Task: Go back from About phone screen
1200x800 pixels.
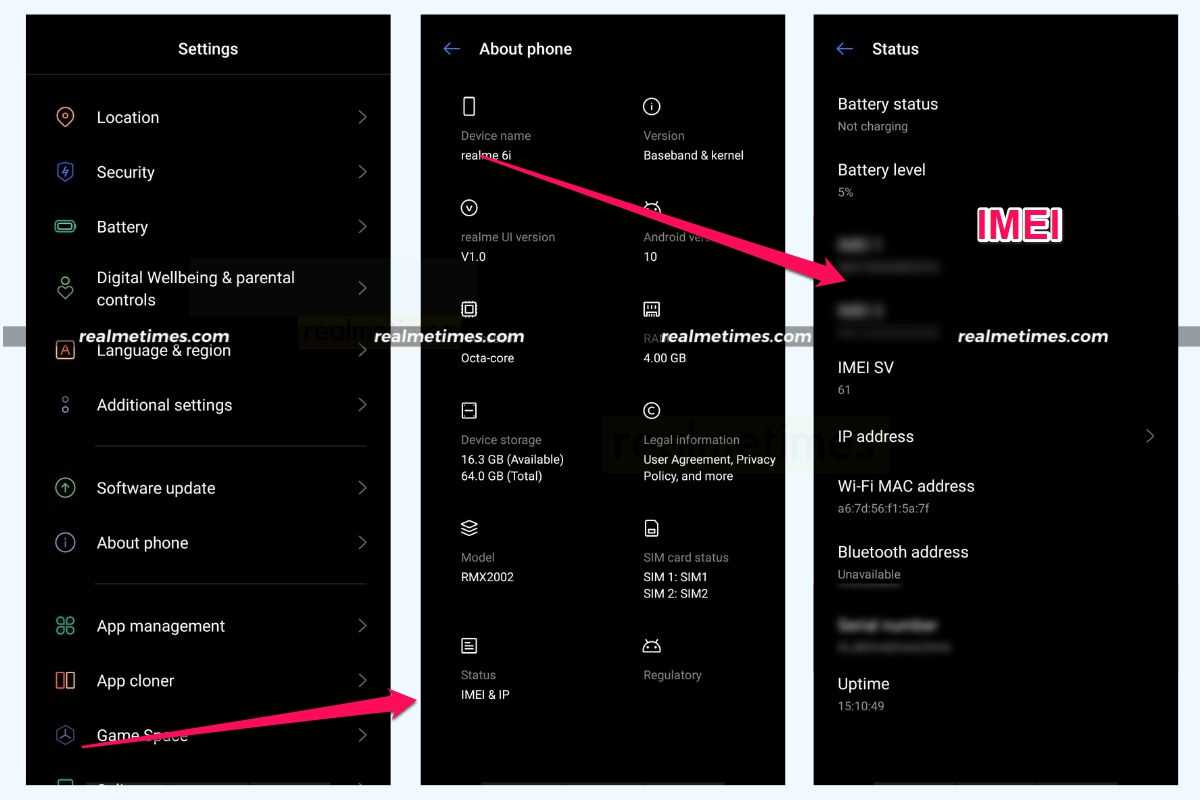Action: pos(452,48)
